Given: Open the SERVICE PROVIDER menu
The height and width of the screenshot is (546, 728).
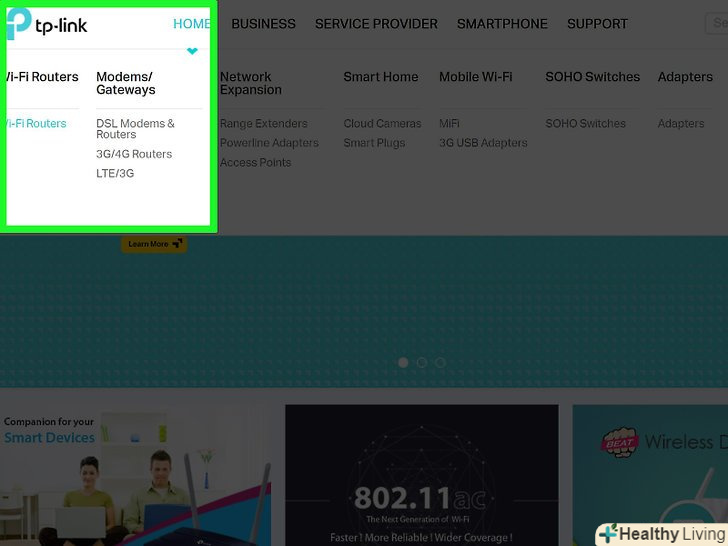Looking at the screenshot, I should tap(376, 24).
